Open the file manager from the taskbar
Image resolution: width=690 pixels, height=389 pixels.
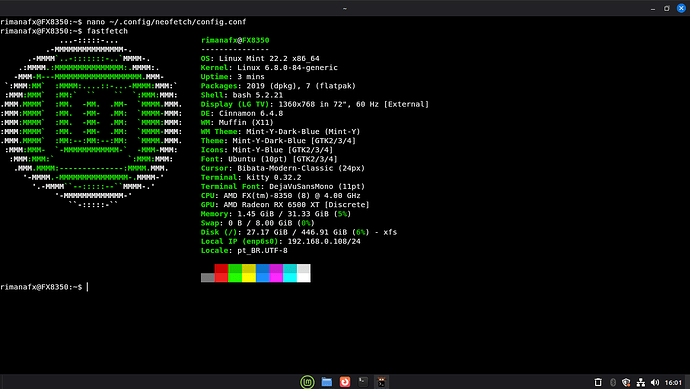327,382
